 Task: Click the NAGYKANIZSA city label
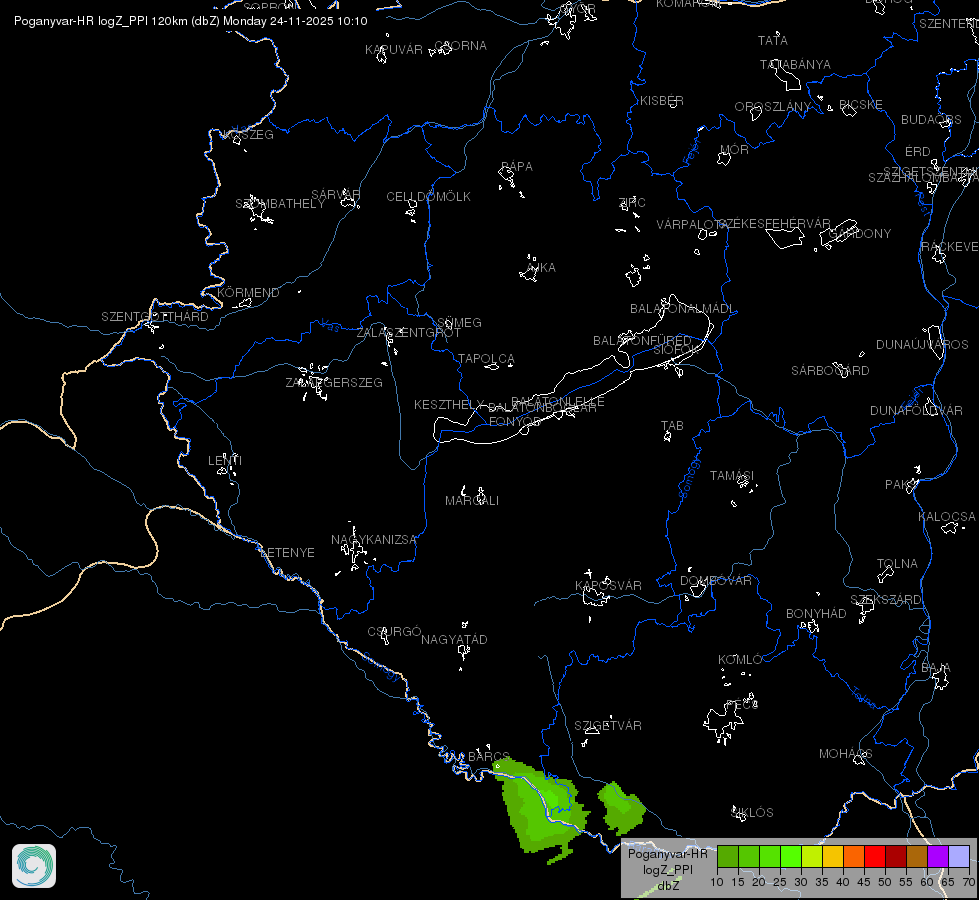(x=373, y=540)
